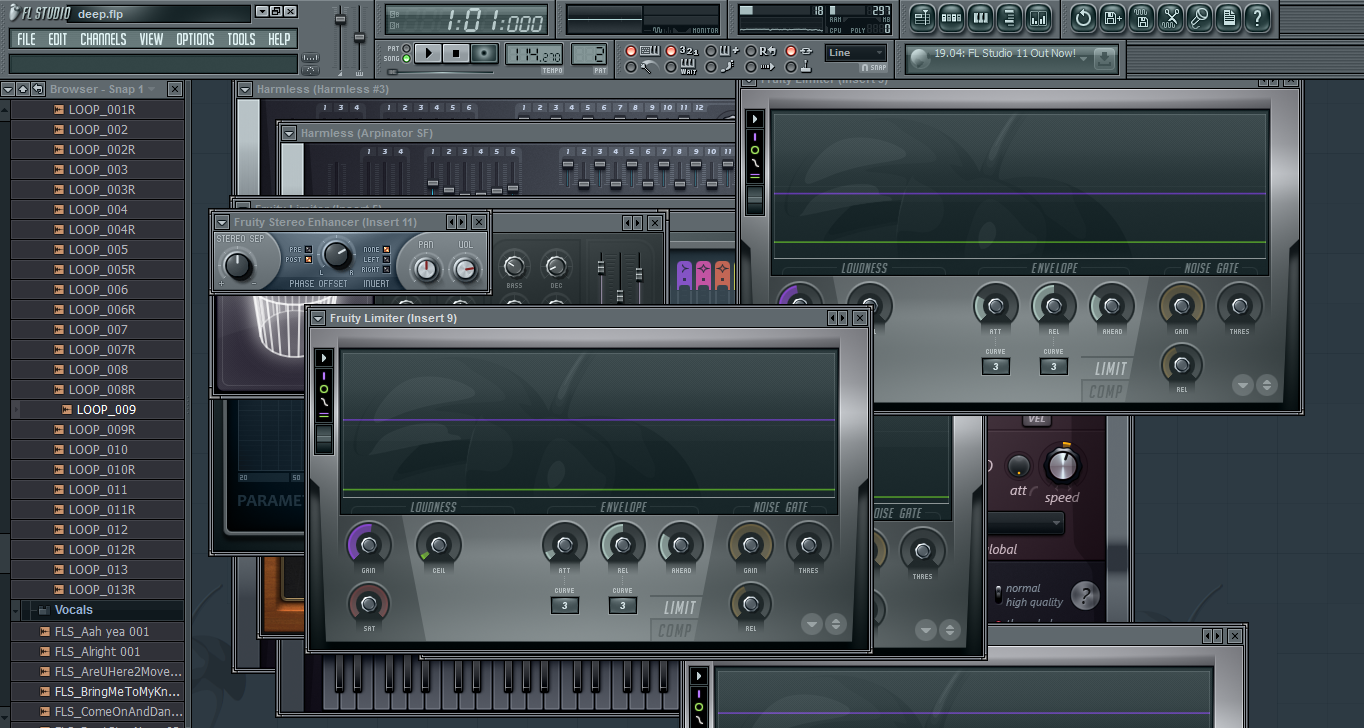
Task: Open the Mixer view toolbar icon
Action: click(1039, 17)
